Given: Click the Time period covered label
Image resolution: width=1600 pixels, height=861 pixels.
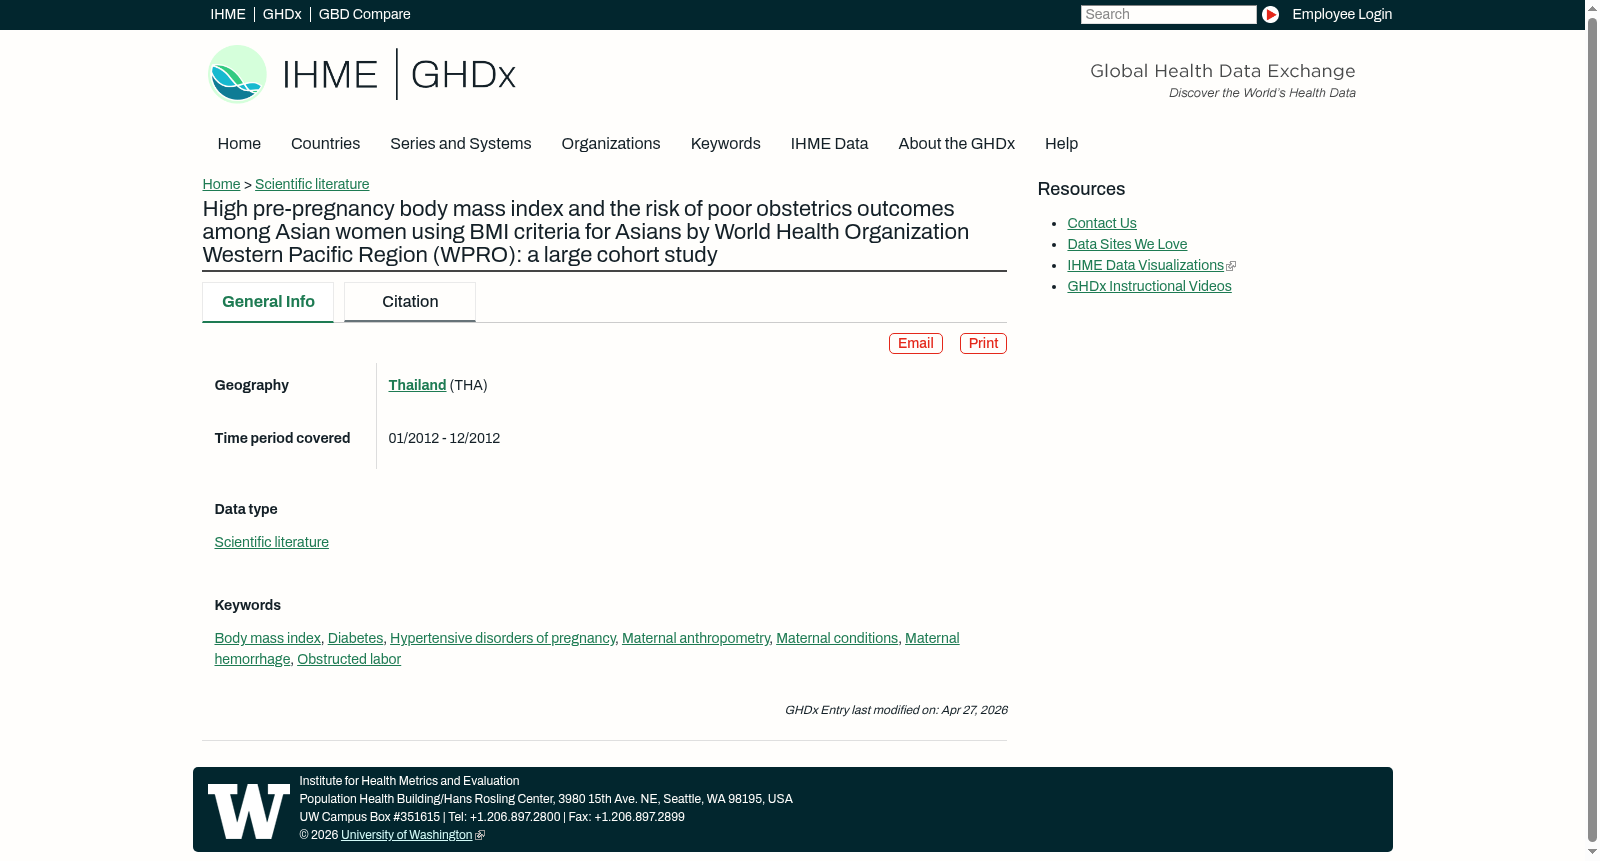Looking at the screenshot, I should pyautogui.click(x=282, y=438).
